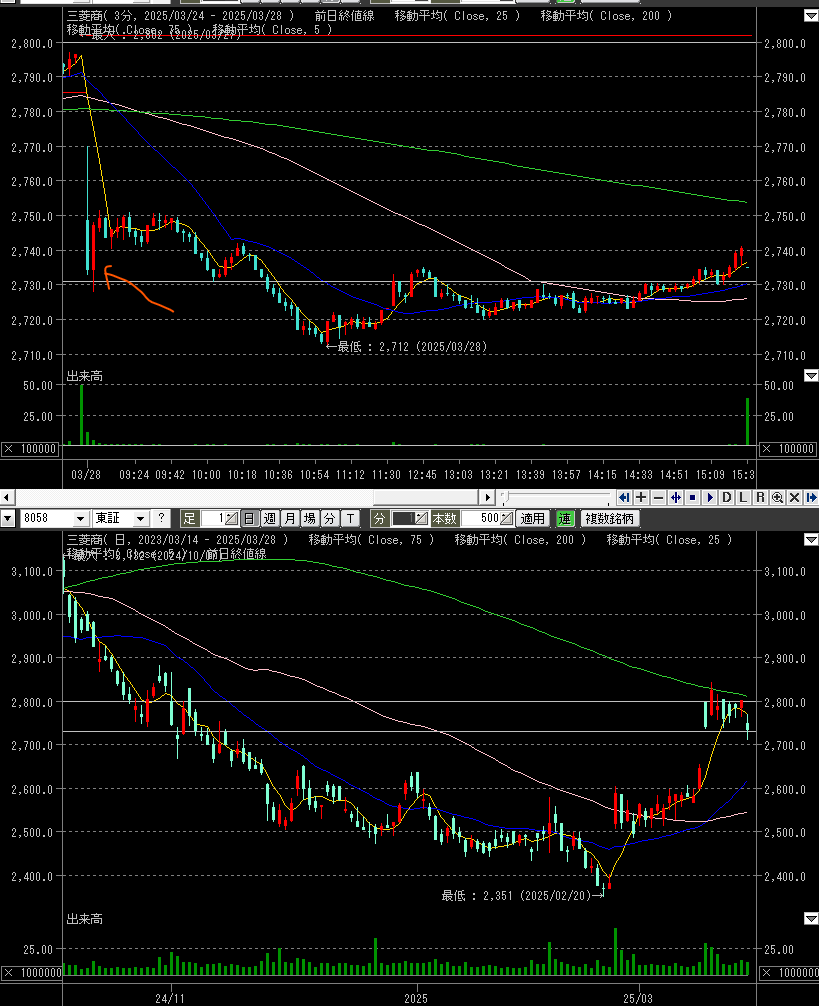Select 日 daily chart period
The height and width of the screenshot is (1006, 819).
[x=249, y=518]
